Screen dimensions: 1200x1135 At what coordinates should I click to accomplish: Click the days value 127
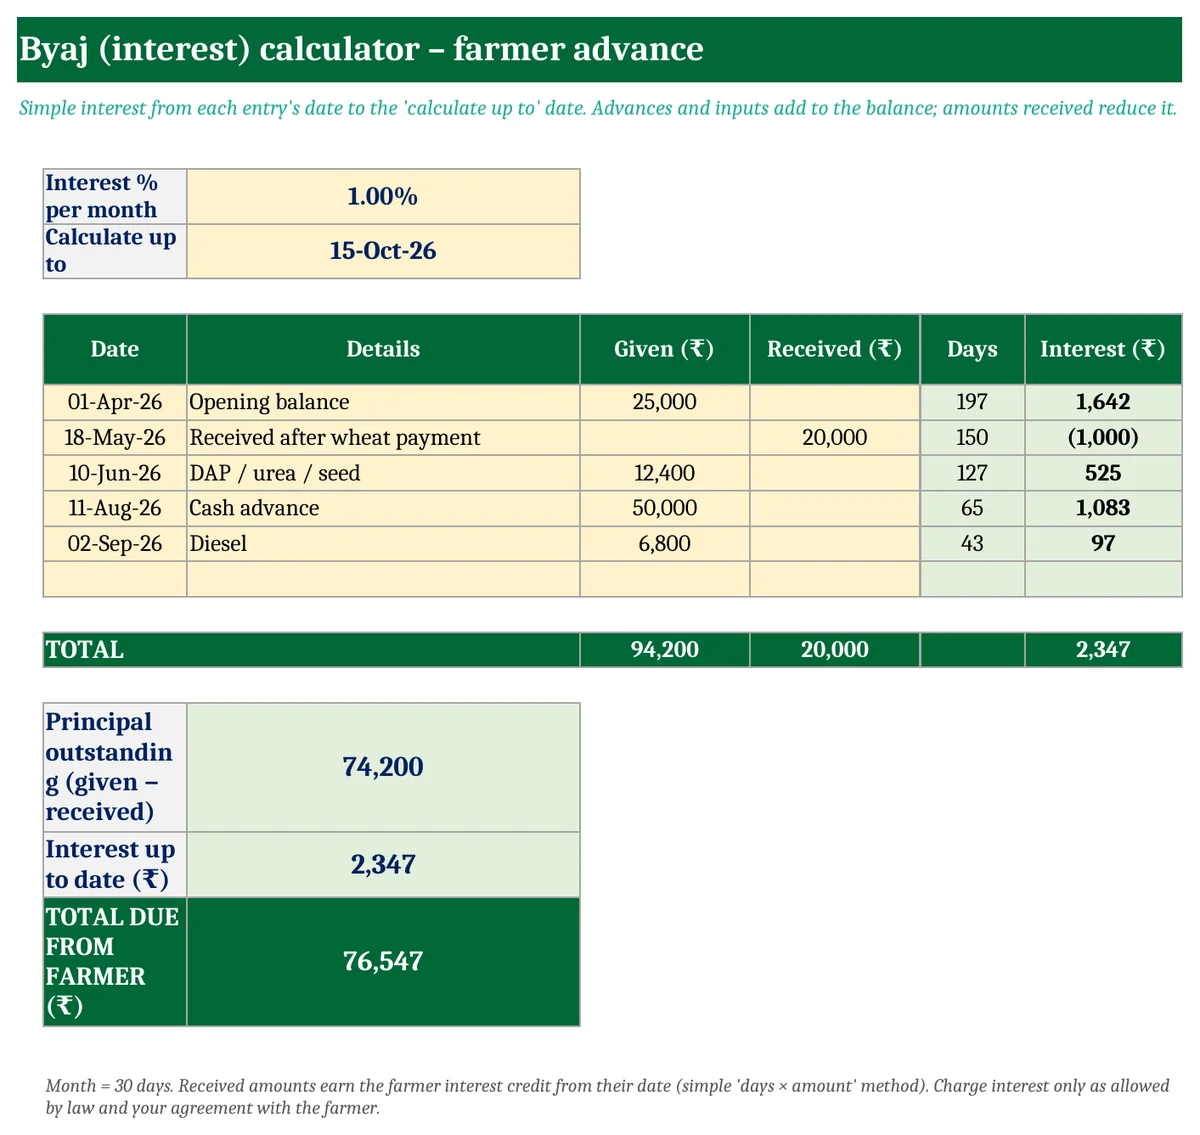pos(972,473)
